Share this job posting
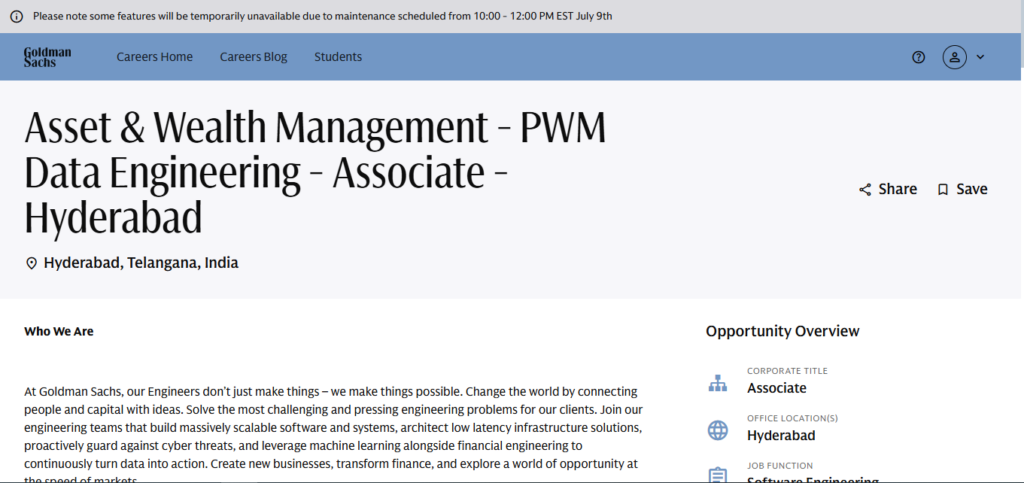Screen dimensions: 1024x483 click(888, 189)
